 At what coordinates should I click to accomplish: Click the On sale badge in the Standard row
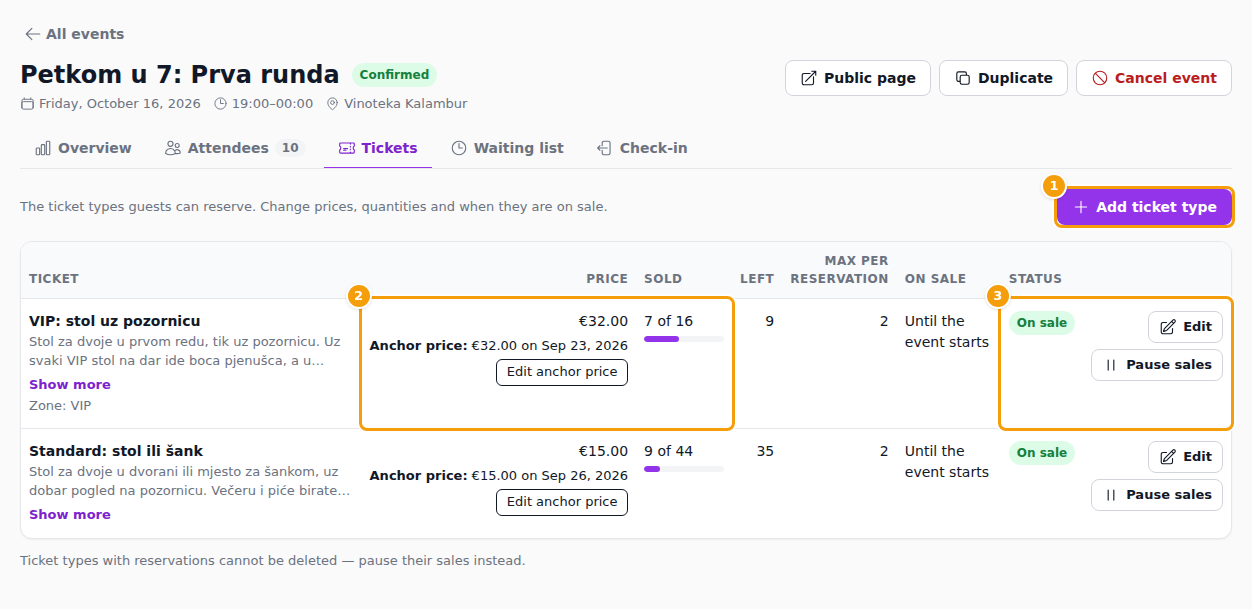click(1042, 453)
